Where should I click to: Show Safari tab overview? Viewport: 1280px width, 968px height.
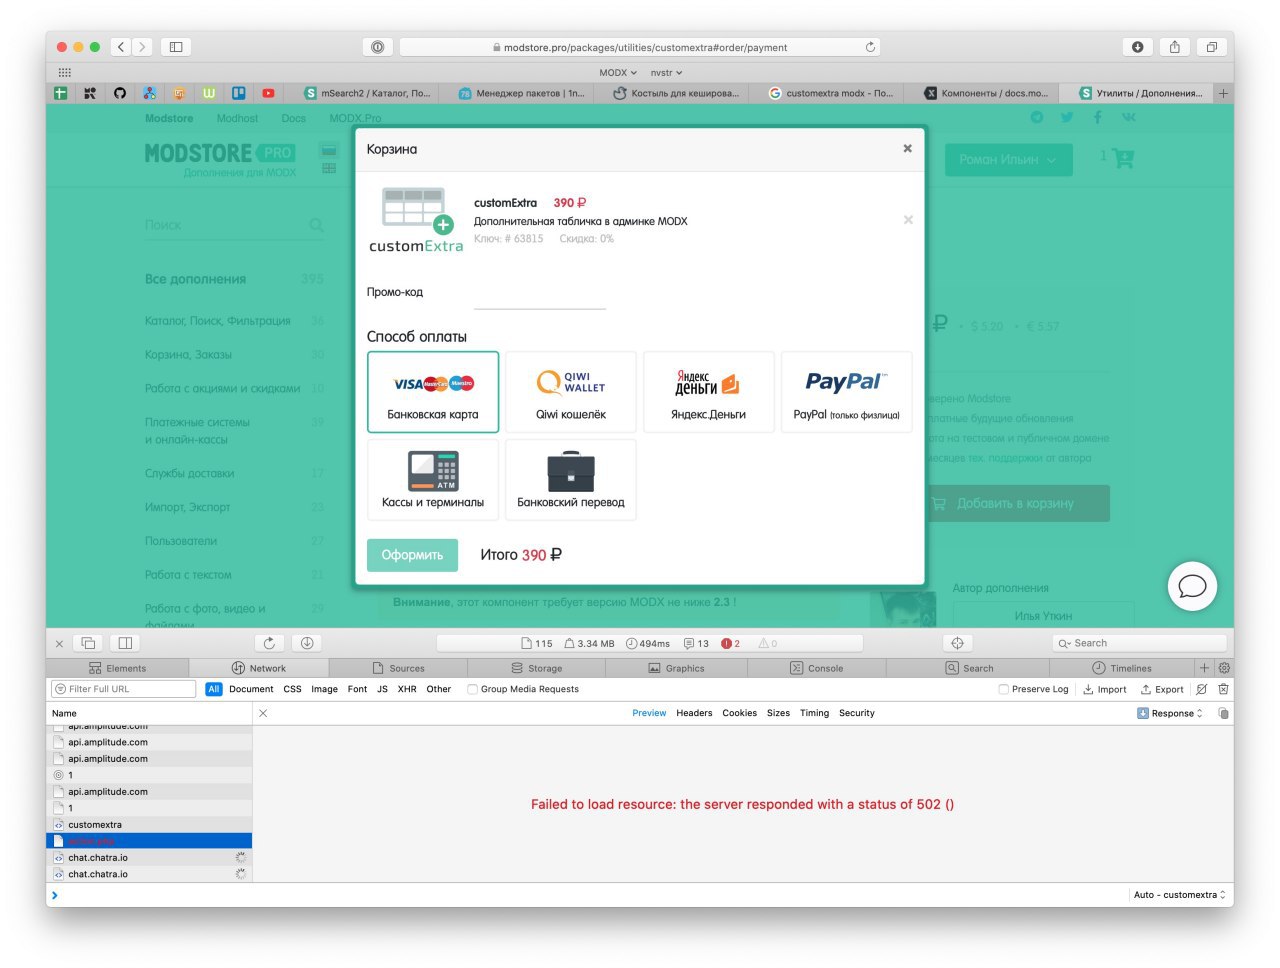(1211, 47)
